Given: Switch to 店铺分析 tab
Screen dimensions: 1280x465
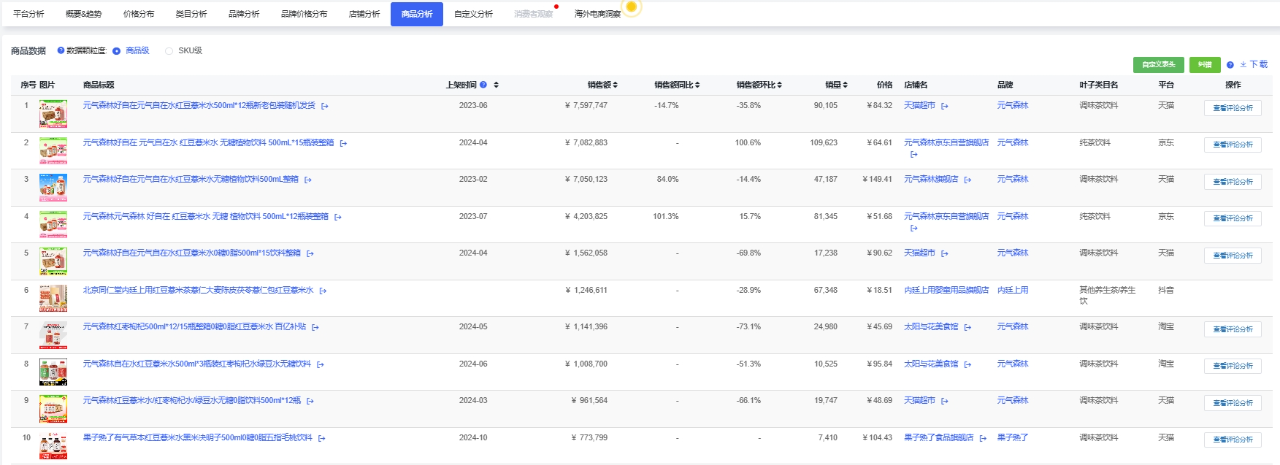Looking at the screenshot, I should 364,14.
